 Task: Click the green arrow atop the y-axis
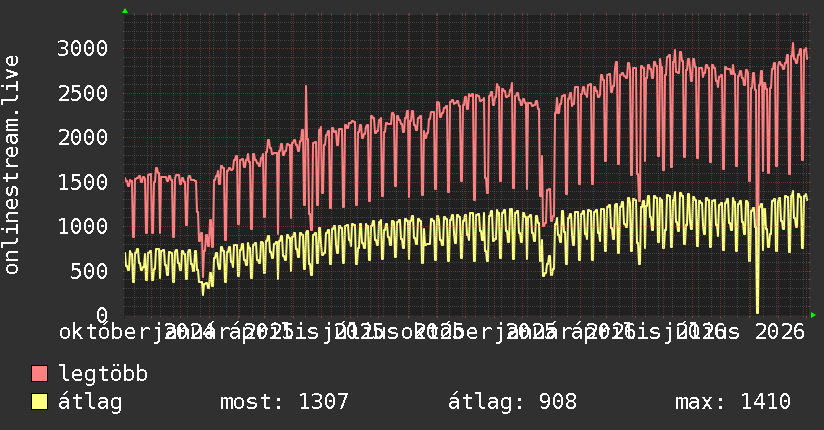pyautogui.click(x=125, y=11)
